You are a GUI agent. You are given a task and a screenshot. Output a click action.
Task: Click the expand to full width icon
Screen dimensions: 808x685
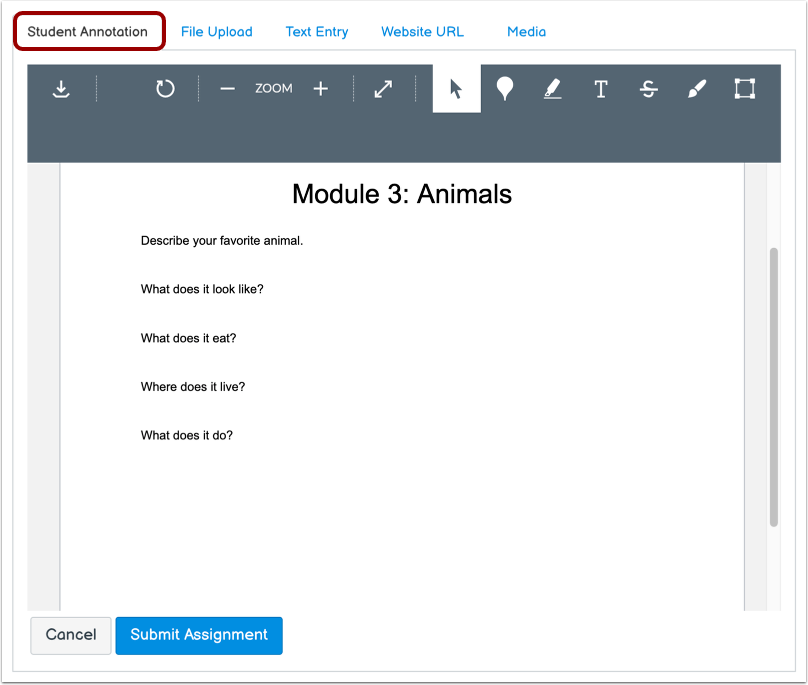(383, 88)
